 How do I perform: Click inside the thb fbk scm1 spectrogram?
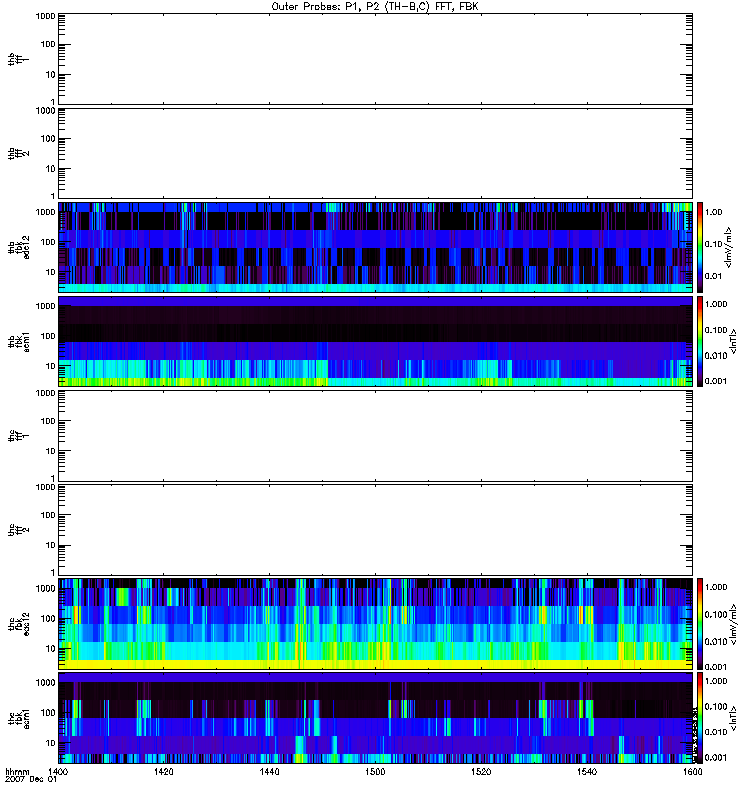click(x=374, y=341)
